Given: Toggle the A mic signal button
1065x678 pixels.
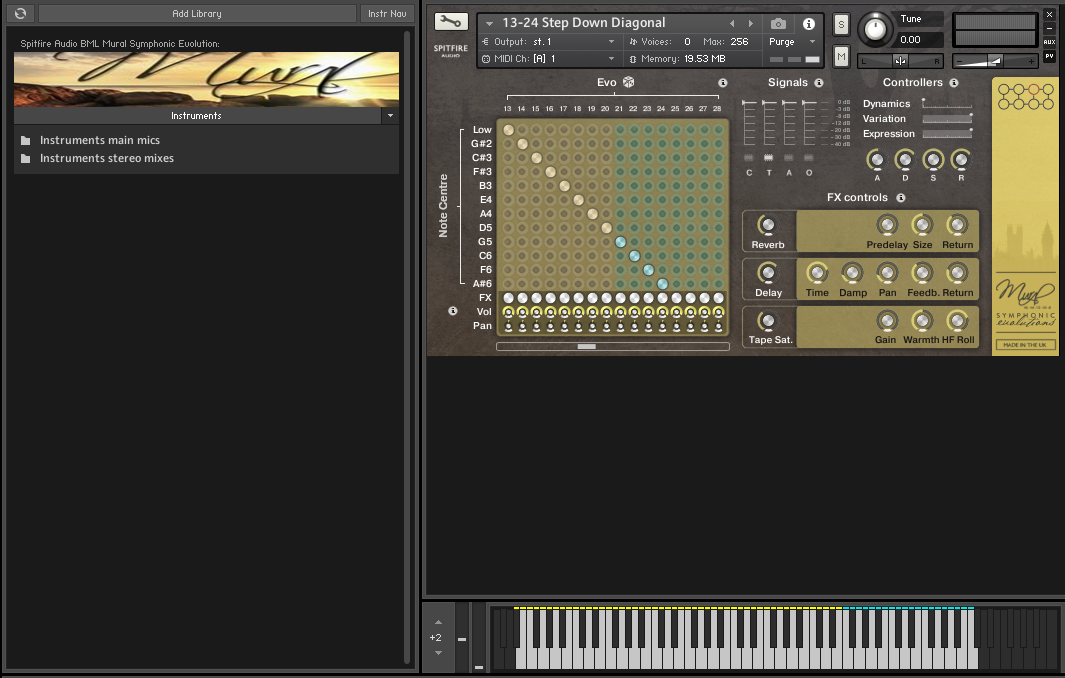Looking at the screenshot, I should coord(789,158).
